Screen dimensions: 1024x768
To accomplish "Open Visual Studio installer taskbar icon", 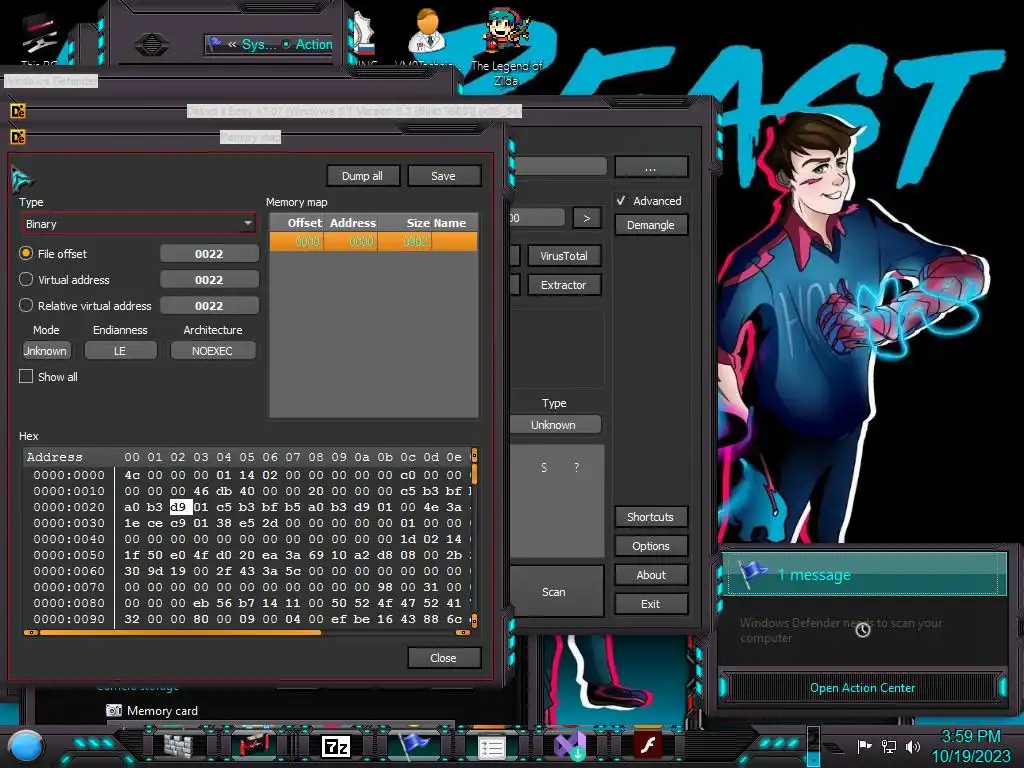I will pyautogui.click(x=570, y=746).
